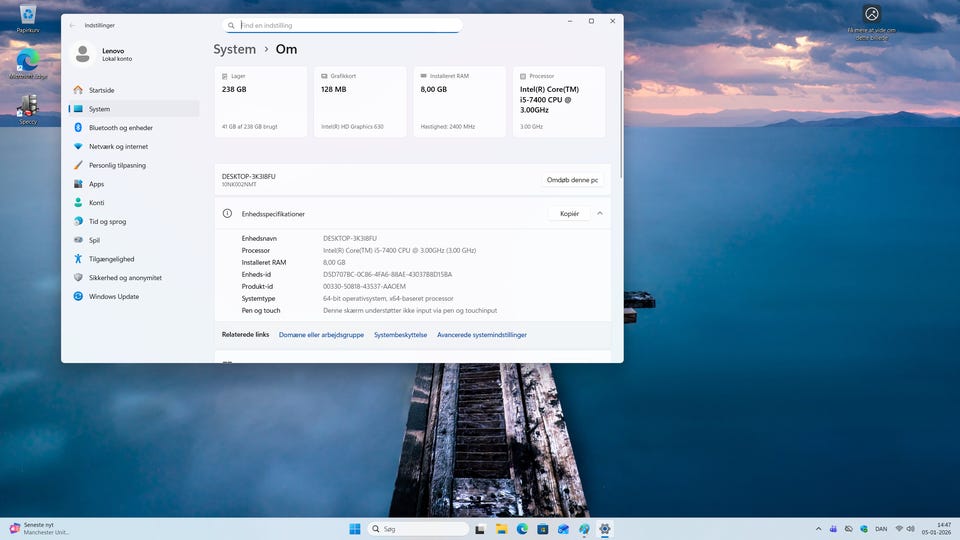Open the Bluetooth og enheder settings icon

pos(78,128)
